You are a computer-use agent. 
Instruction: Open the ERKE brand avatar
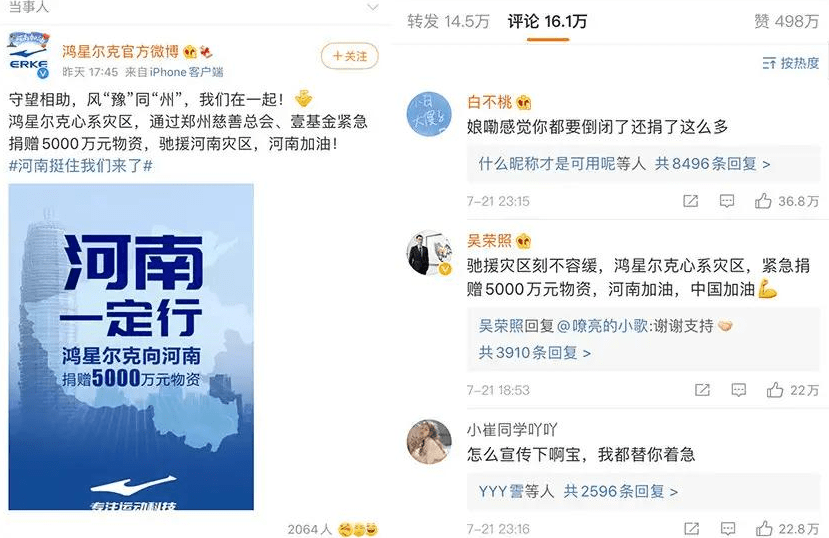[x=29, y=55]
